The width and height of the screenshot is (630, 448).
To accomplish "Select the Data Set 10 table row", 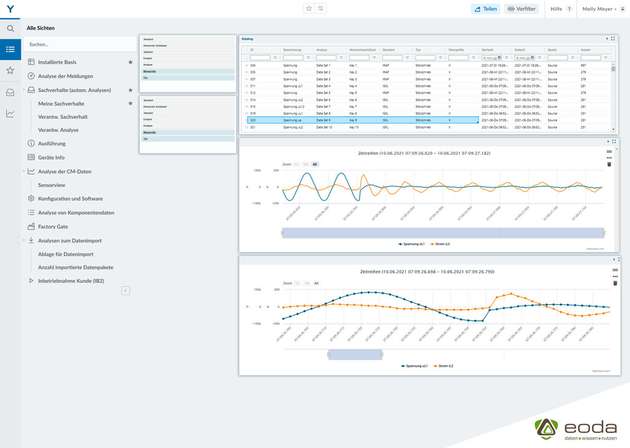I will [428, 127].
